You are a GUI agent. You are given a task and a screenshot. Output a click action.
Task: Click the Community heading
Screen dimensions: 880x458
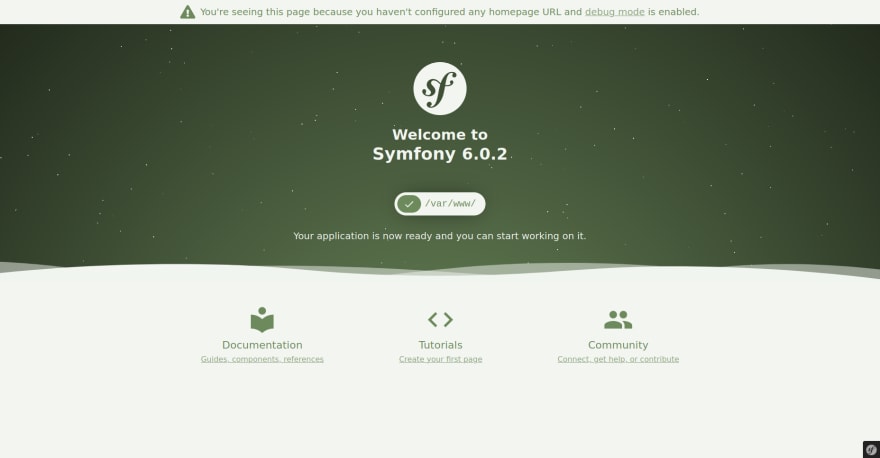click(618, 345)
